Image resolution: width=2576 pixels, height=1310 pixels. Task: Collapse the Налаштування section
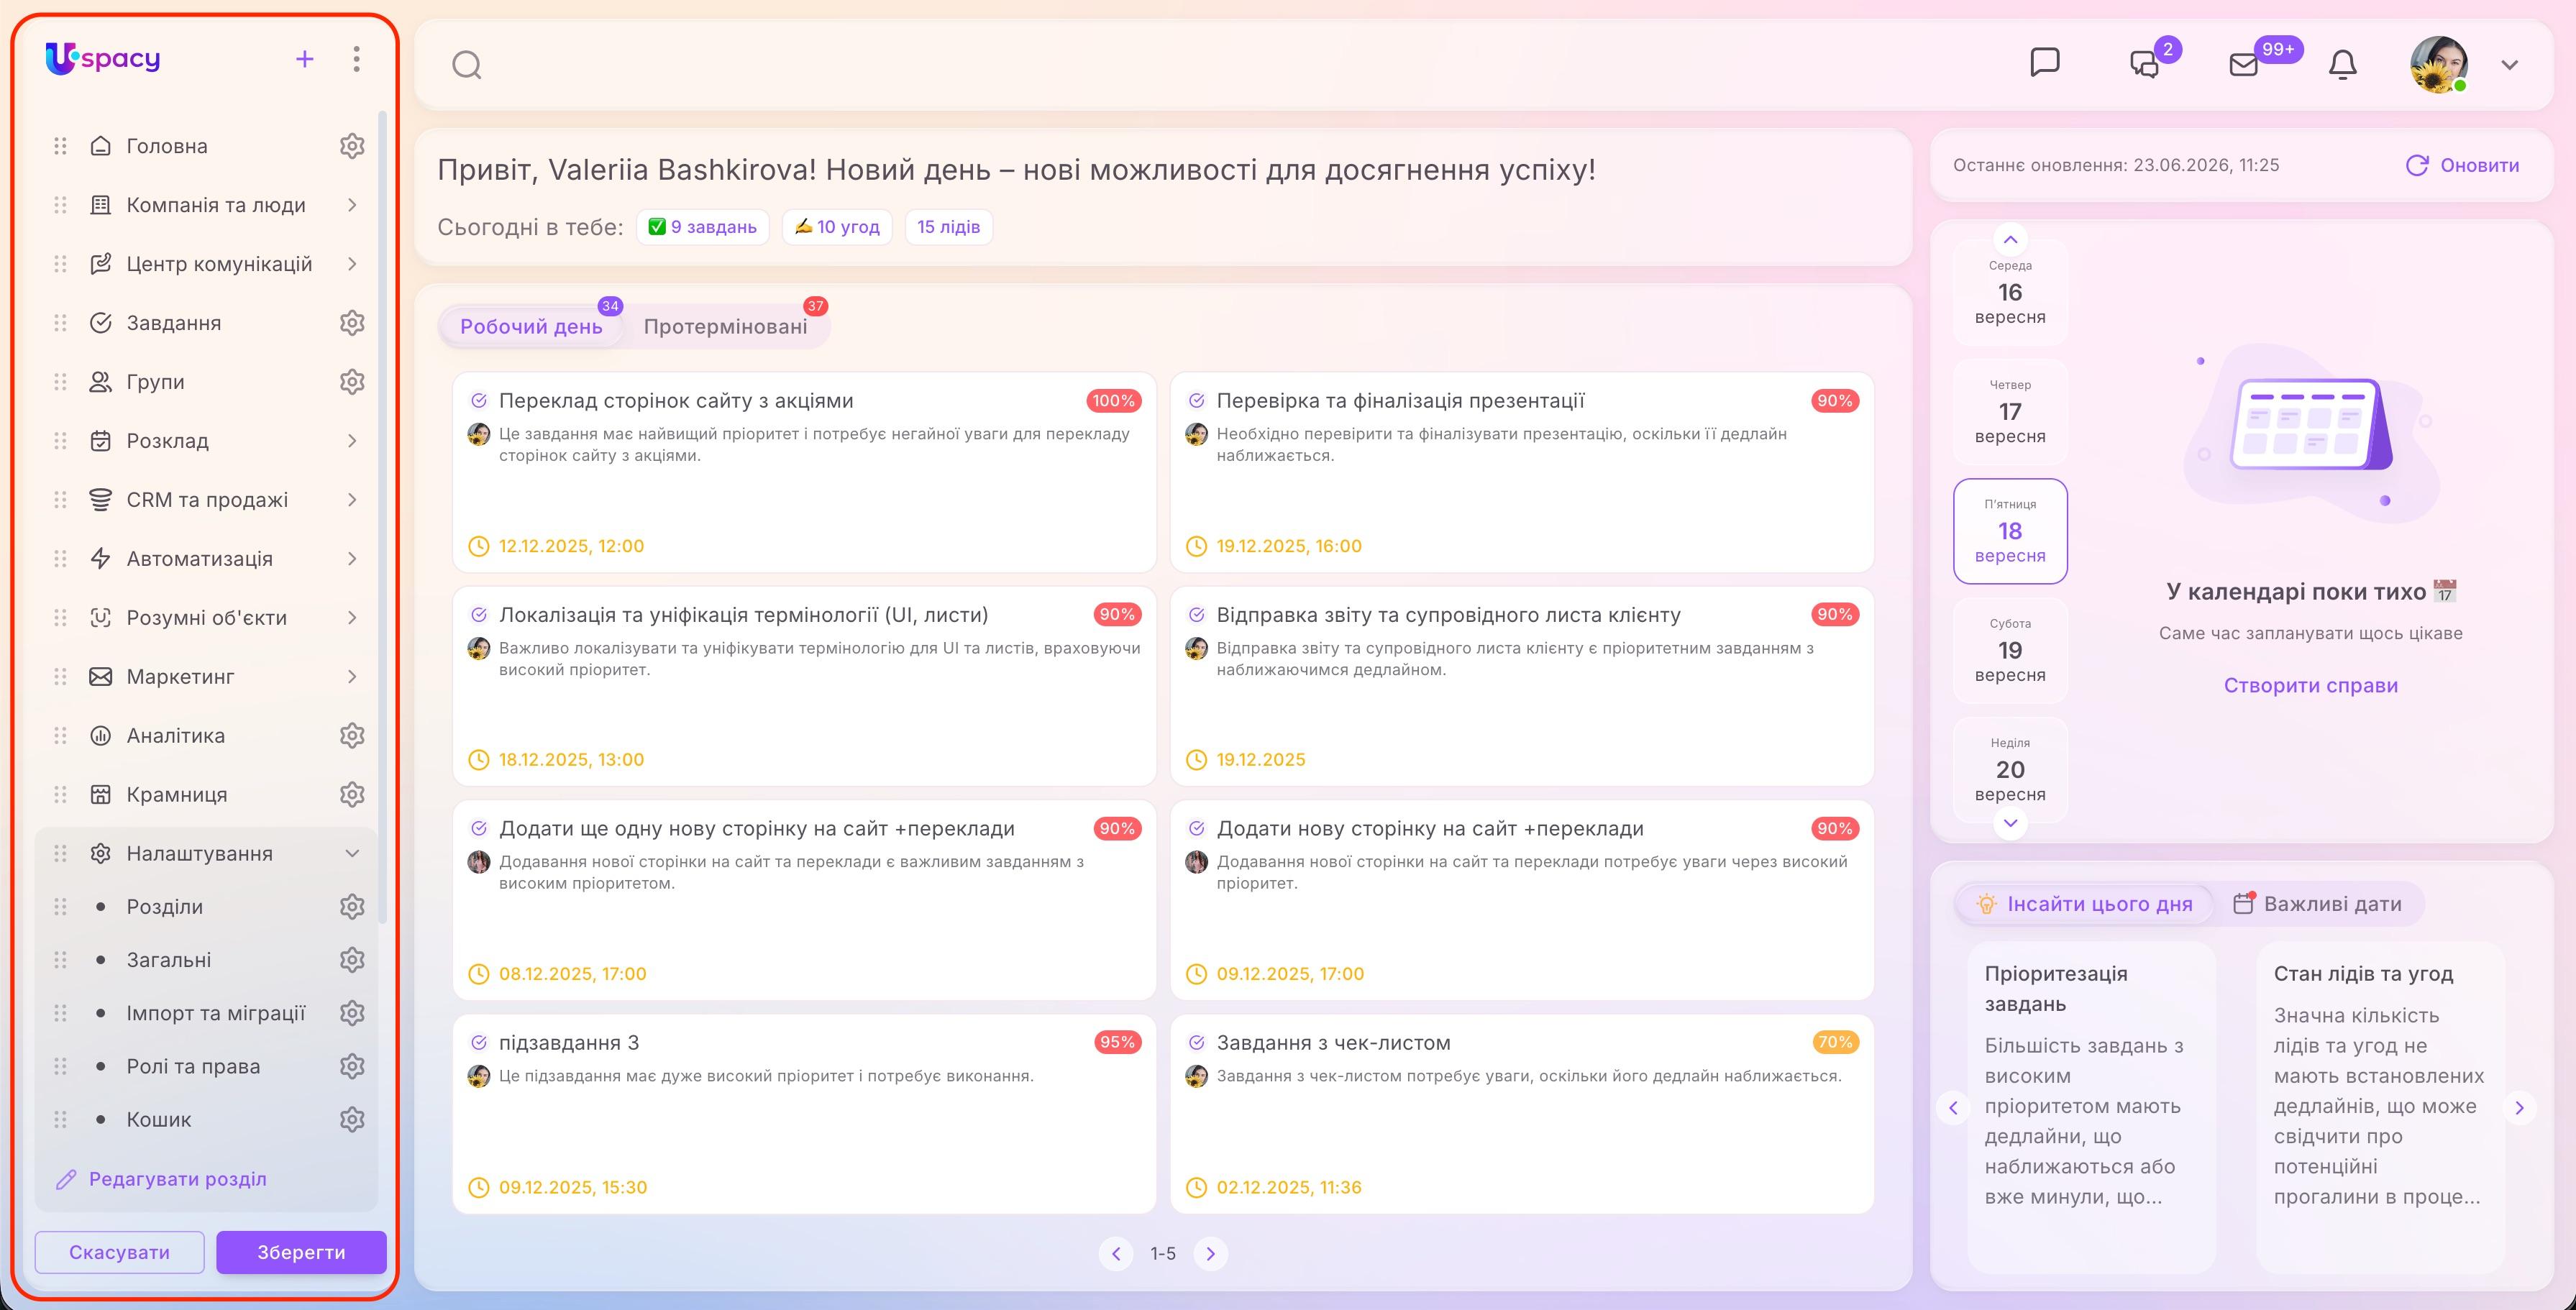352,854
